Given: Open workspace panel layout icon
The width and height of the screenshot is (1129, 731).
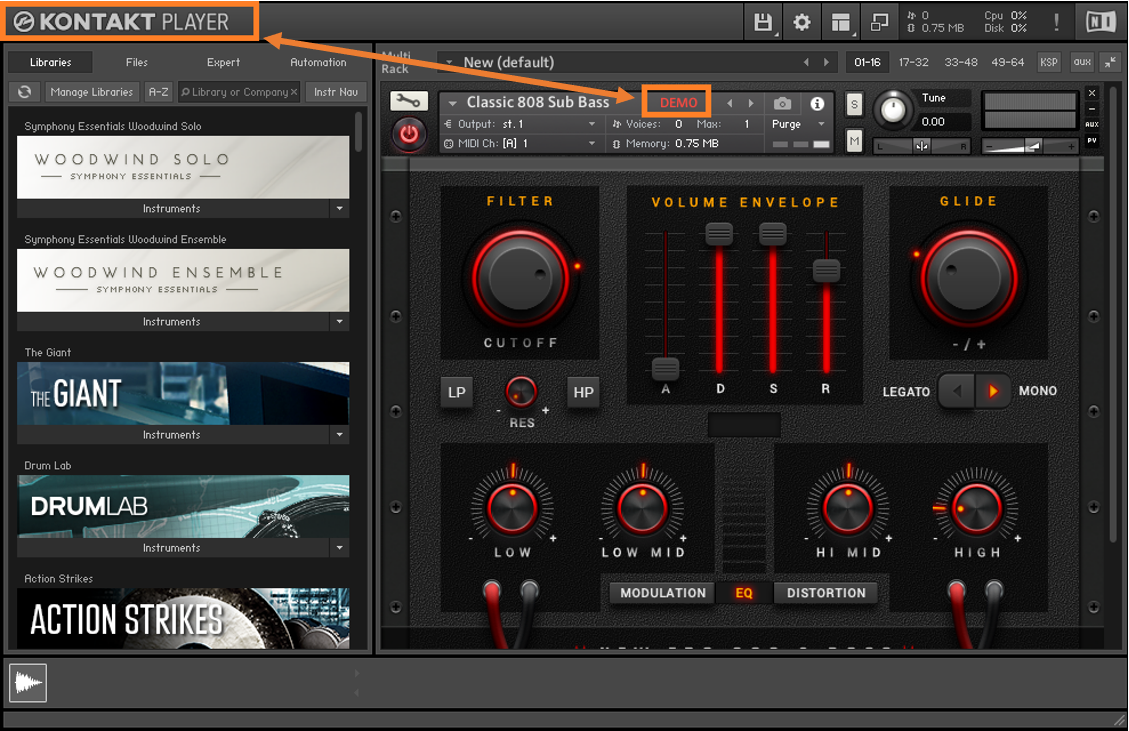Looking at the screenshot, I should pos(840,22).
